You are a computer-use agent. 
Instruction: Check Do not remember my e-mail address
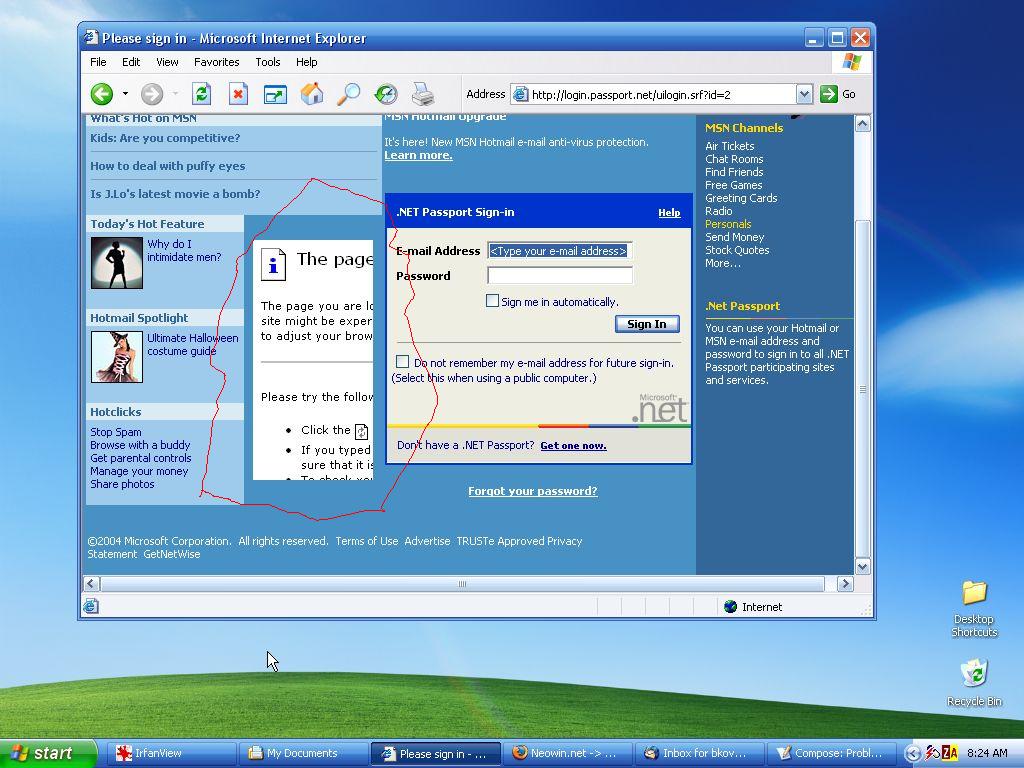click(402, 362)
